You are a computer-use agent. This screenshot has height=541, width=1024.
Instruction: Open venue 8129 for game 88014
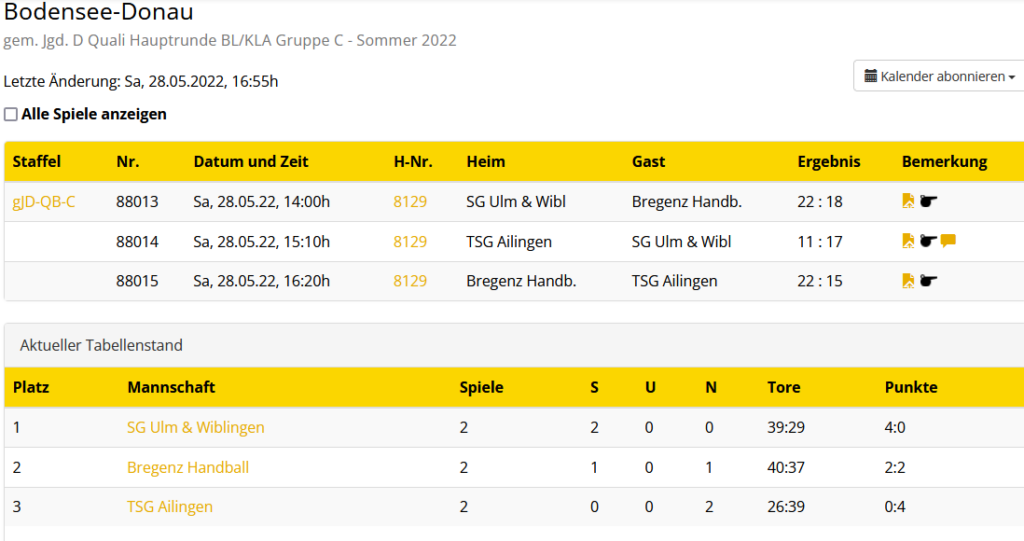point(410,242)
